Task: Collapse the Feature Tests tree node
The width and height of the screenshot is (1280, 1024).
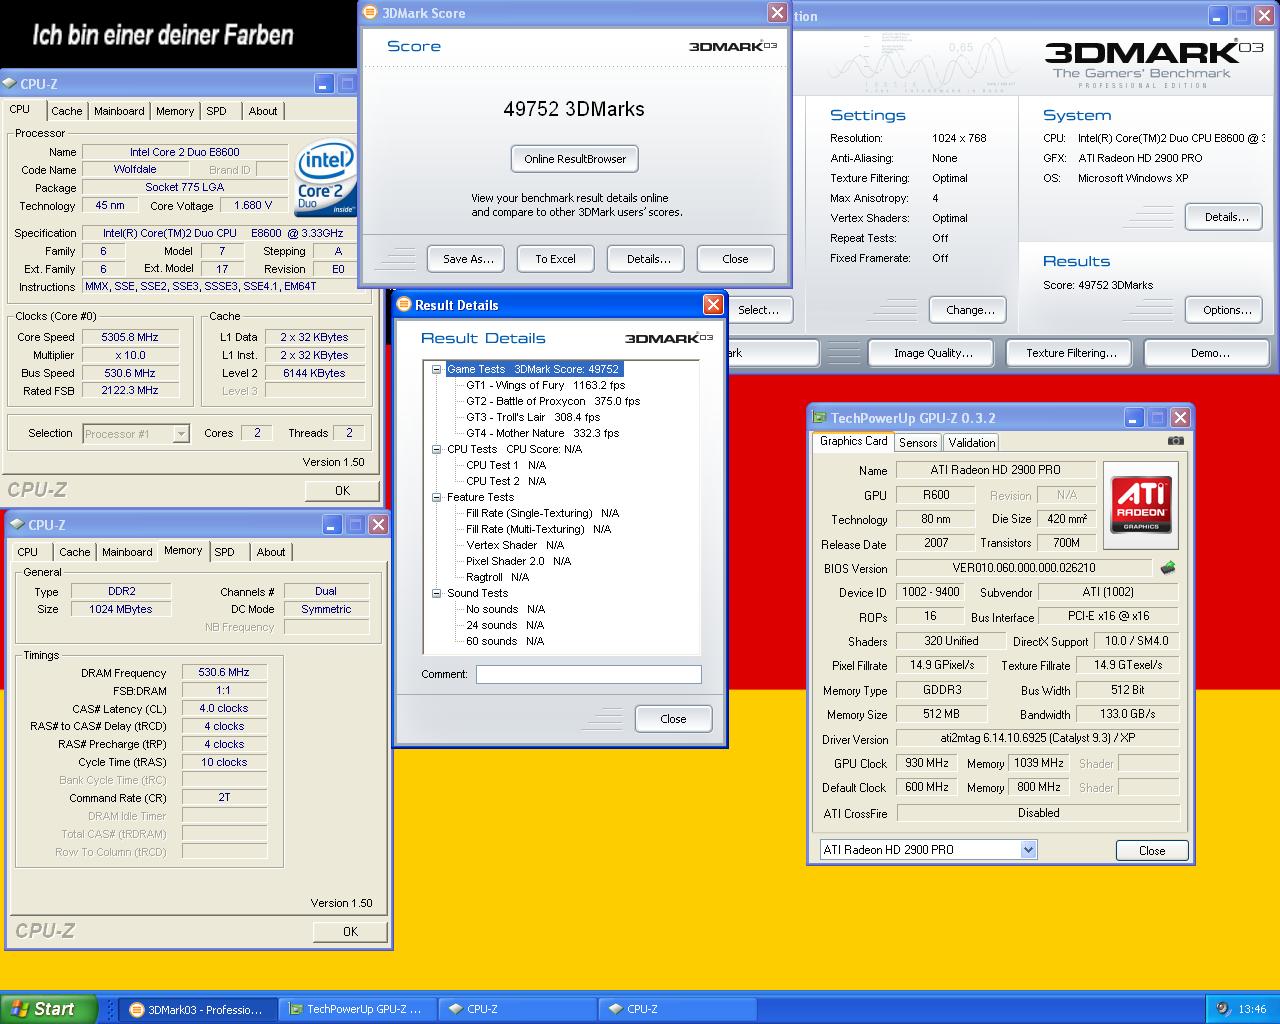Action: tap(437, 497)
